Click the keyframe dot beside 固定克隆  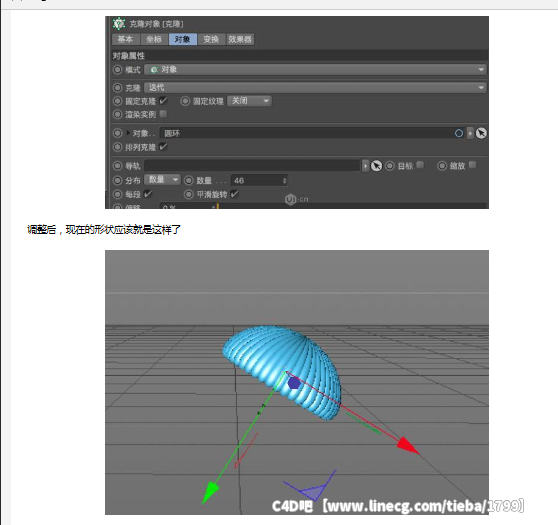coord(117,101)
